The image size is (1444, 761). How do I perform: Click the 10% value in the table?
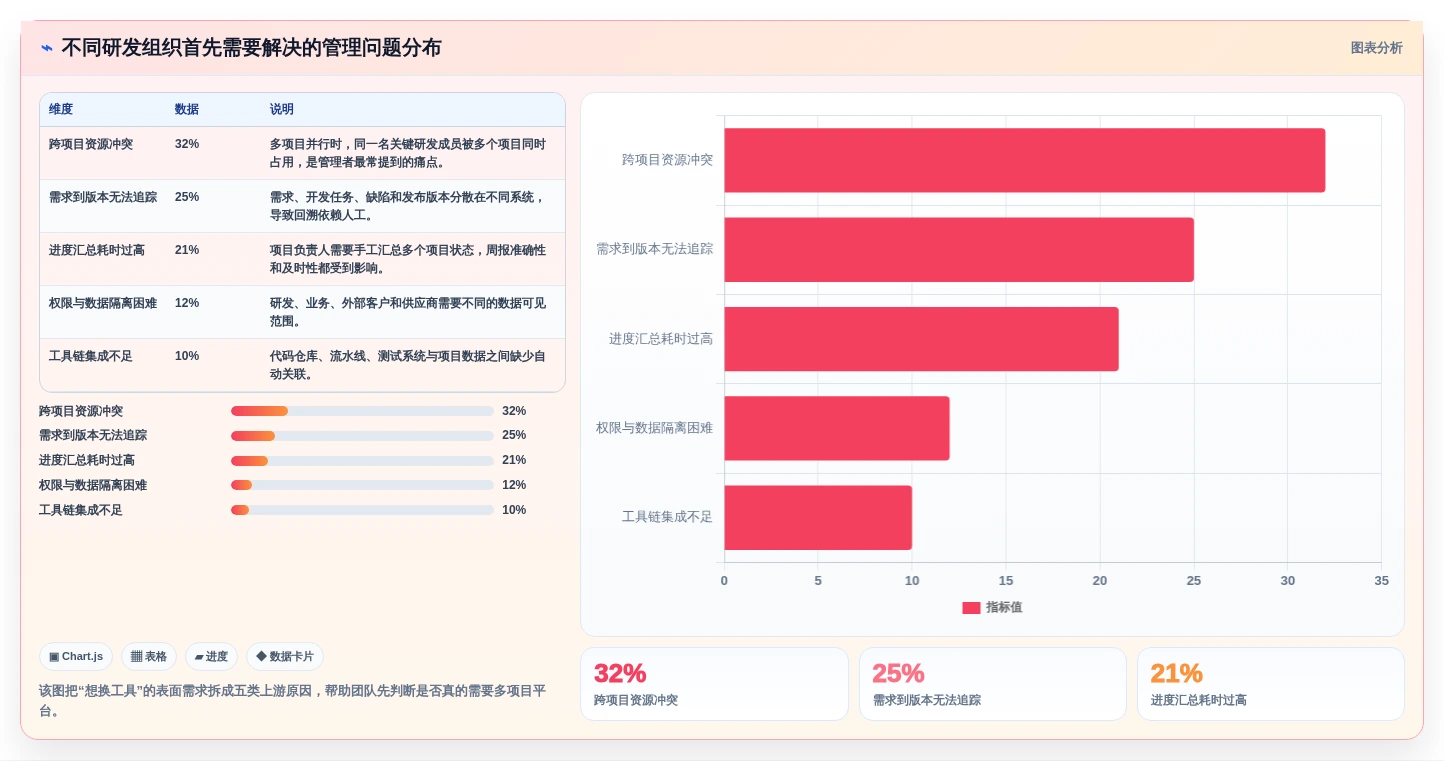tap(187, 356)
